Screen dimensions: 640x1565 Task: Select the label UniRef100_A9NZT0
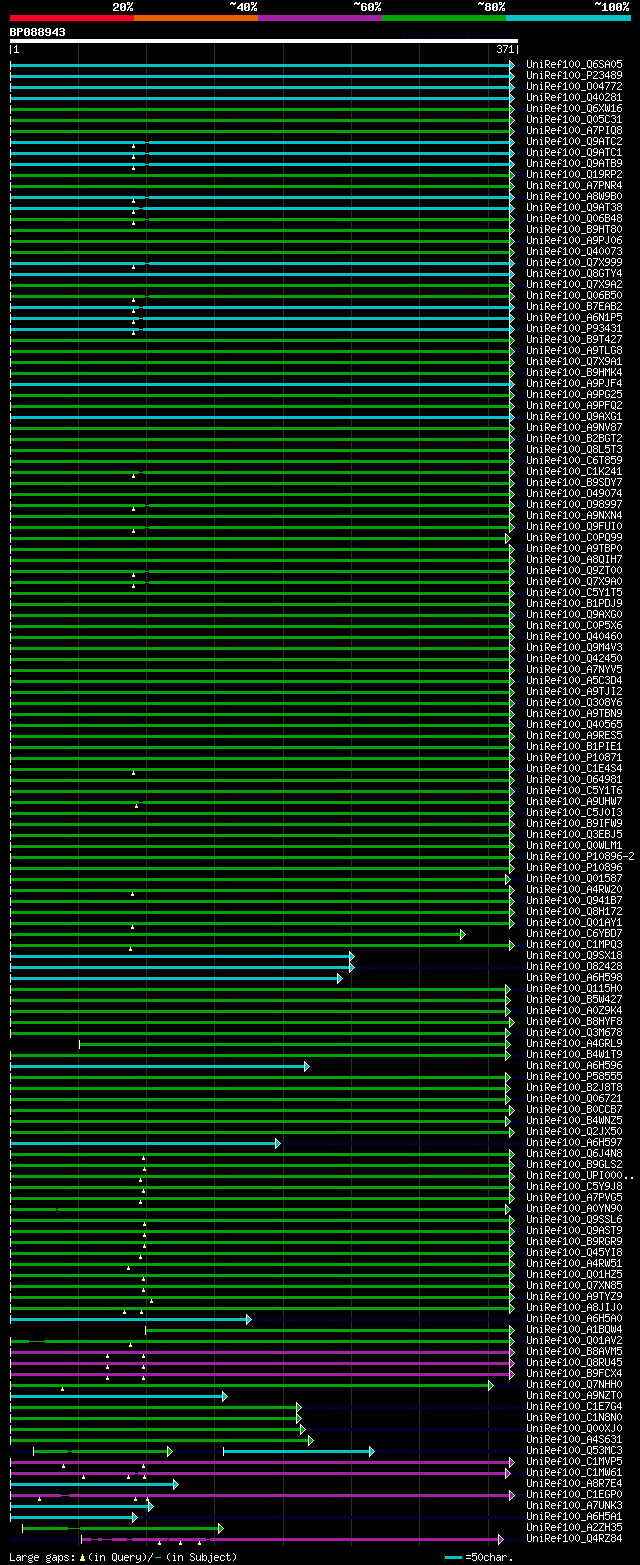(573, 1395)
